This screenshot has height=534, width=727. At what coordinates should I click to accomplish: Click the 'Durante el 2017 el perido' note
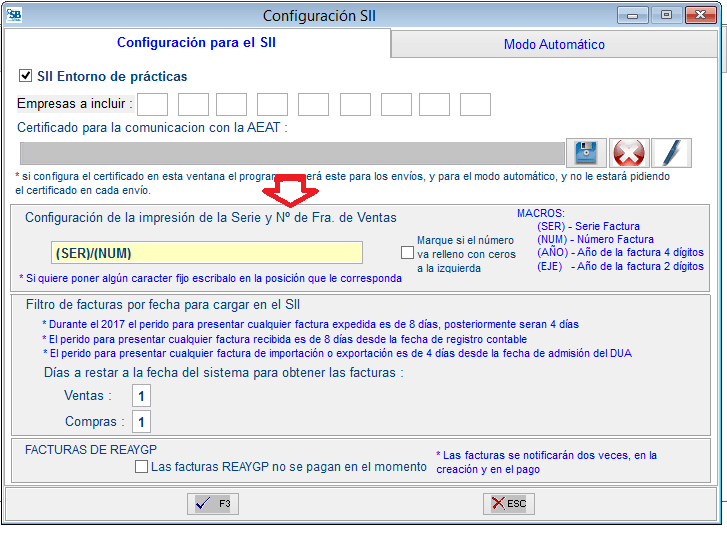tap(311, 324)
